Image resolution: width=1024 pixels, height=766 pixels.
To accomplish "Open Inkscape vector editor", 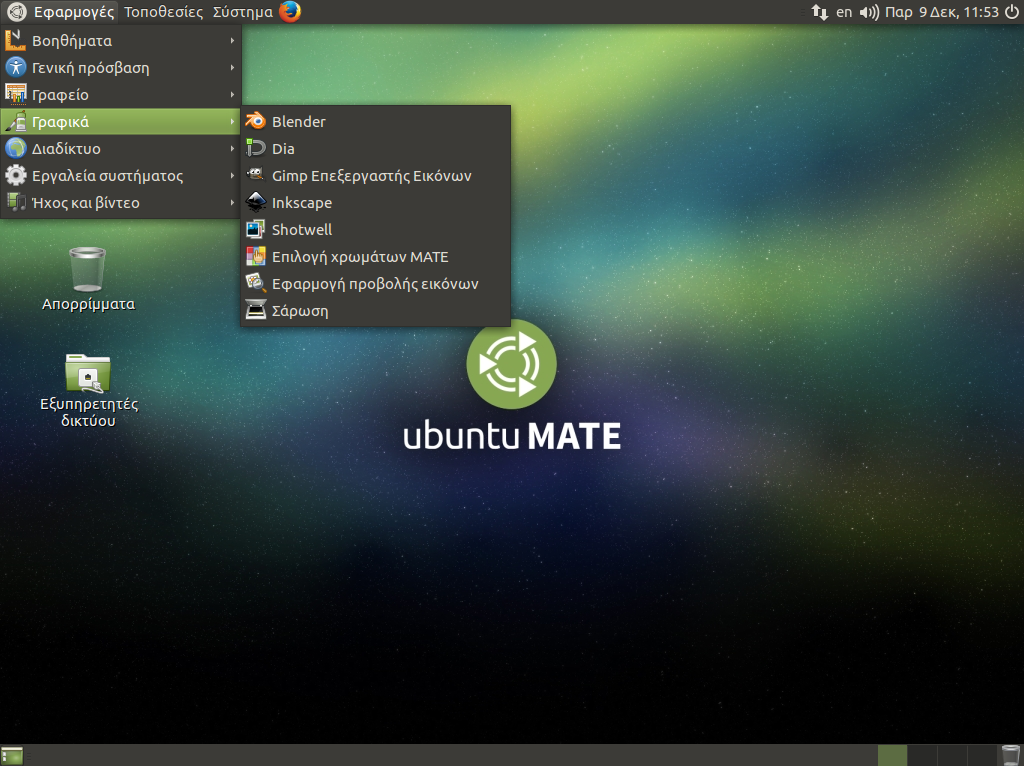I will (x=301, y=203).
